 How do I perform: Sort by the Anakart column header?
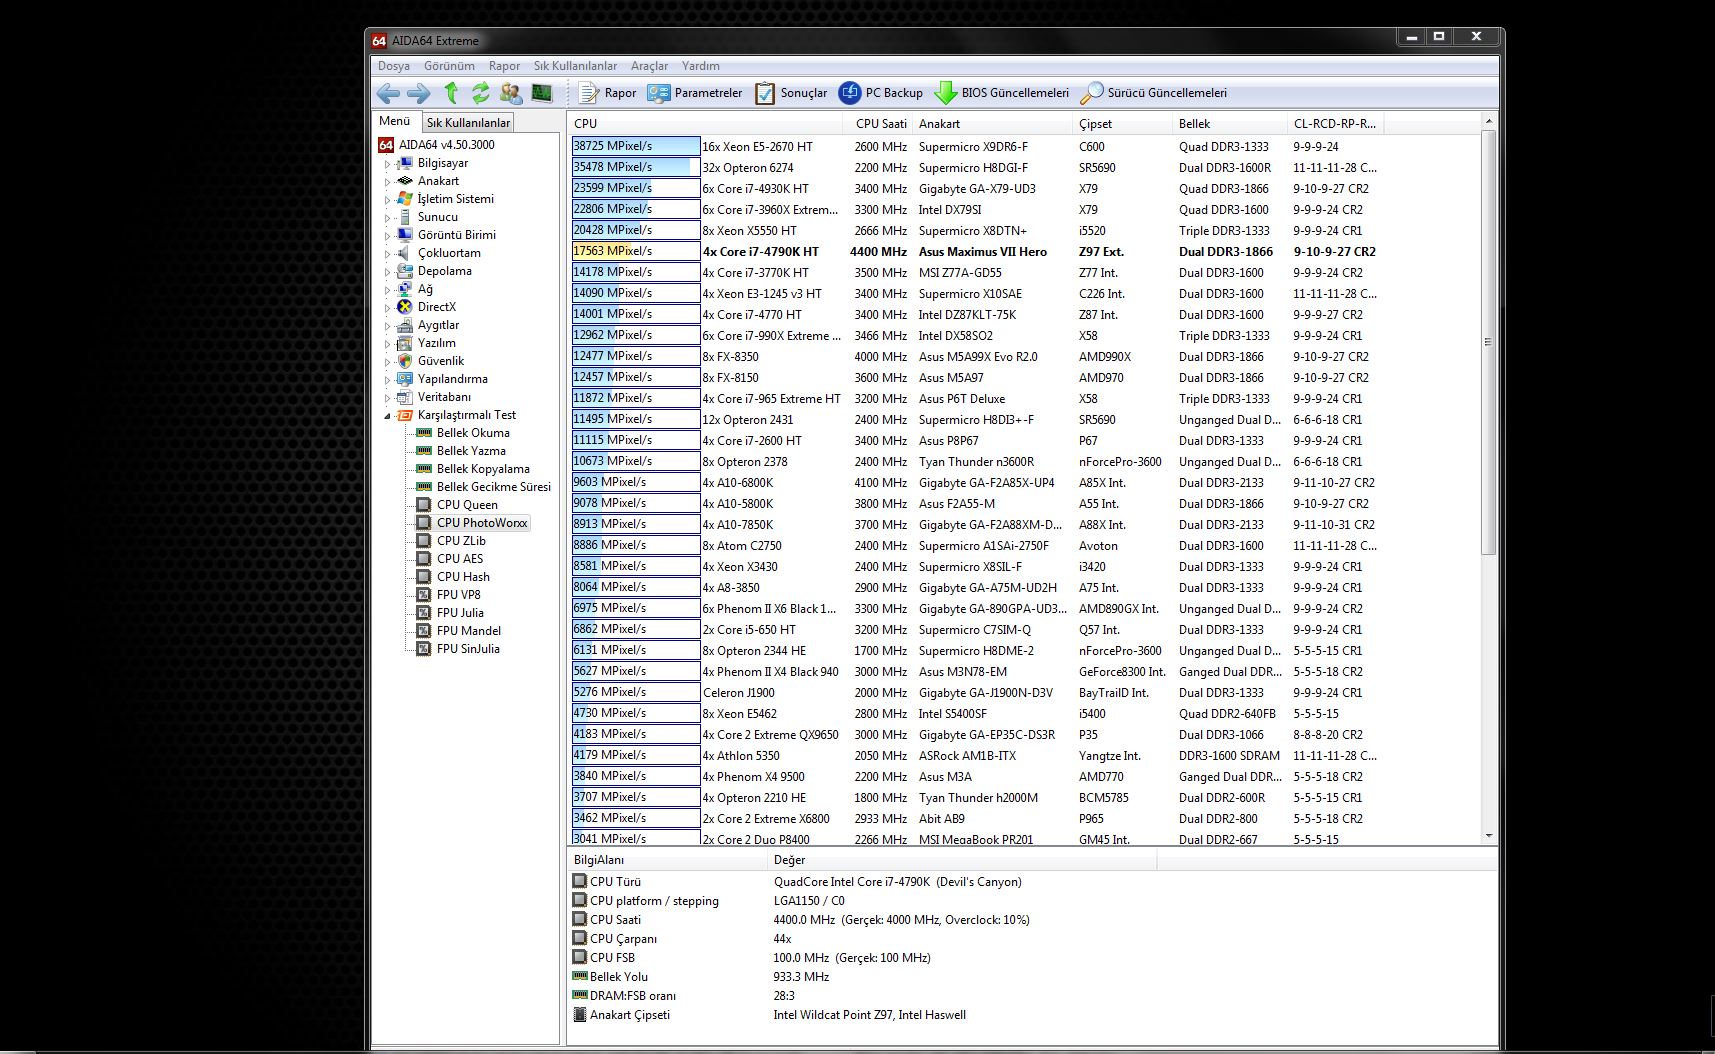[x=992, y=124]
